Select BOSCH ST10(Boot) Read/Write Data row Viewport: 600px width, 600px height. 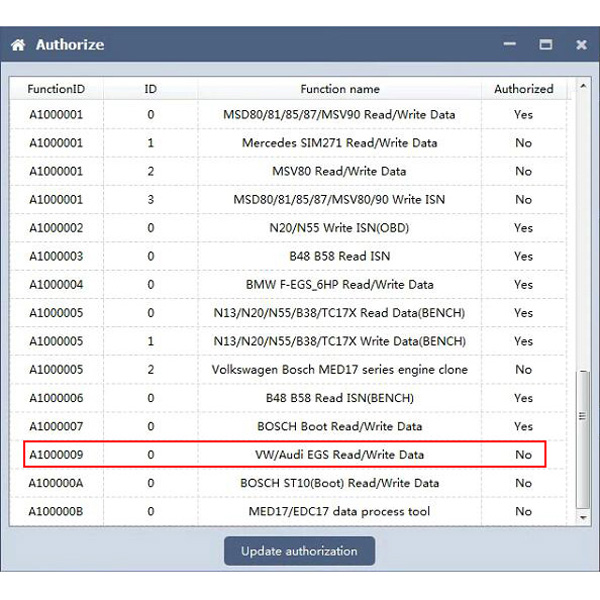(x=288, y=483)
